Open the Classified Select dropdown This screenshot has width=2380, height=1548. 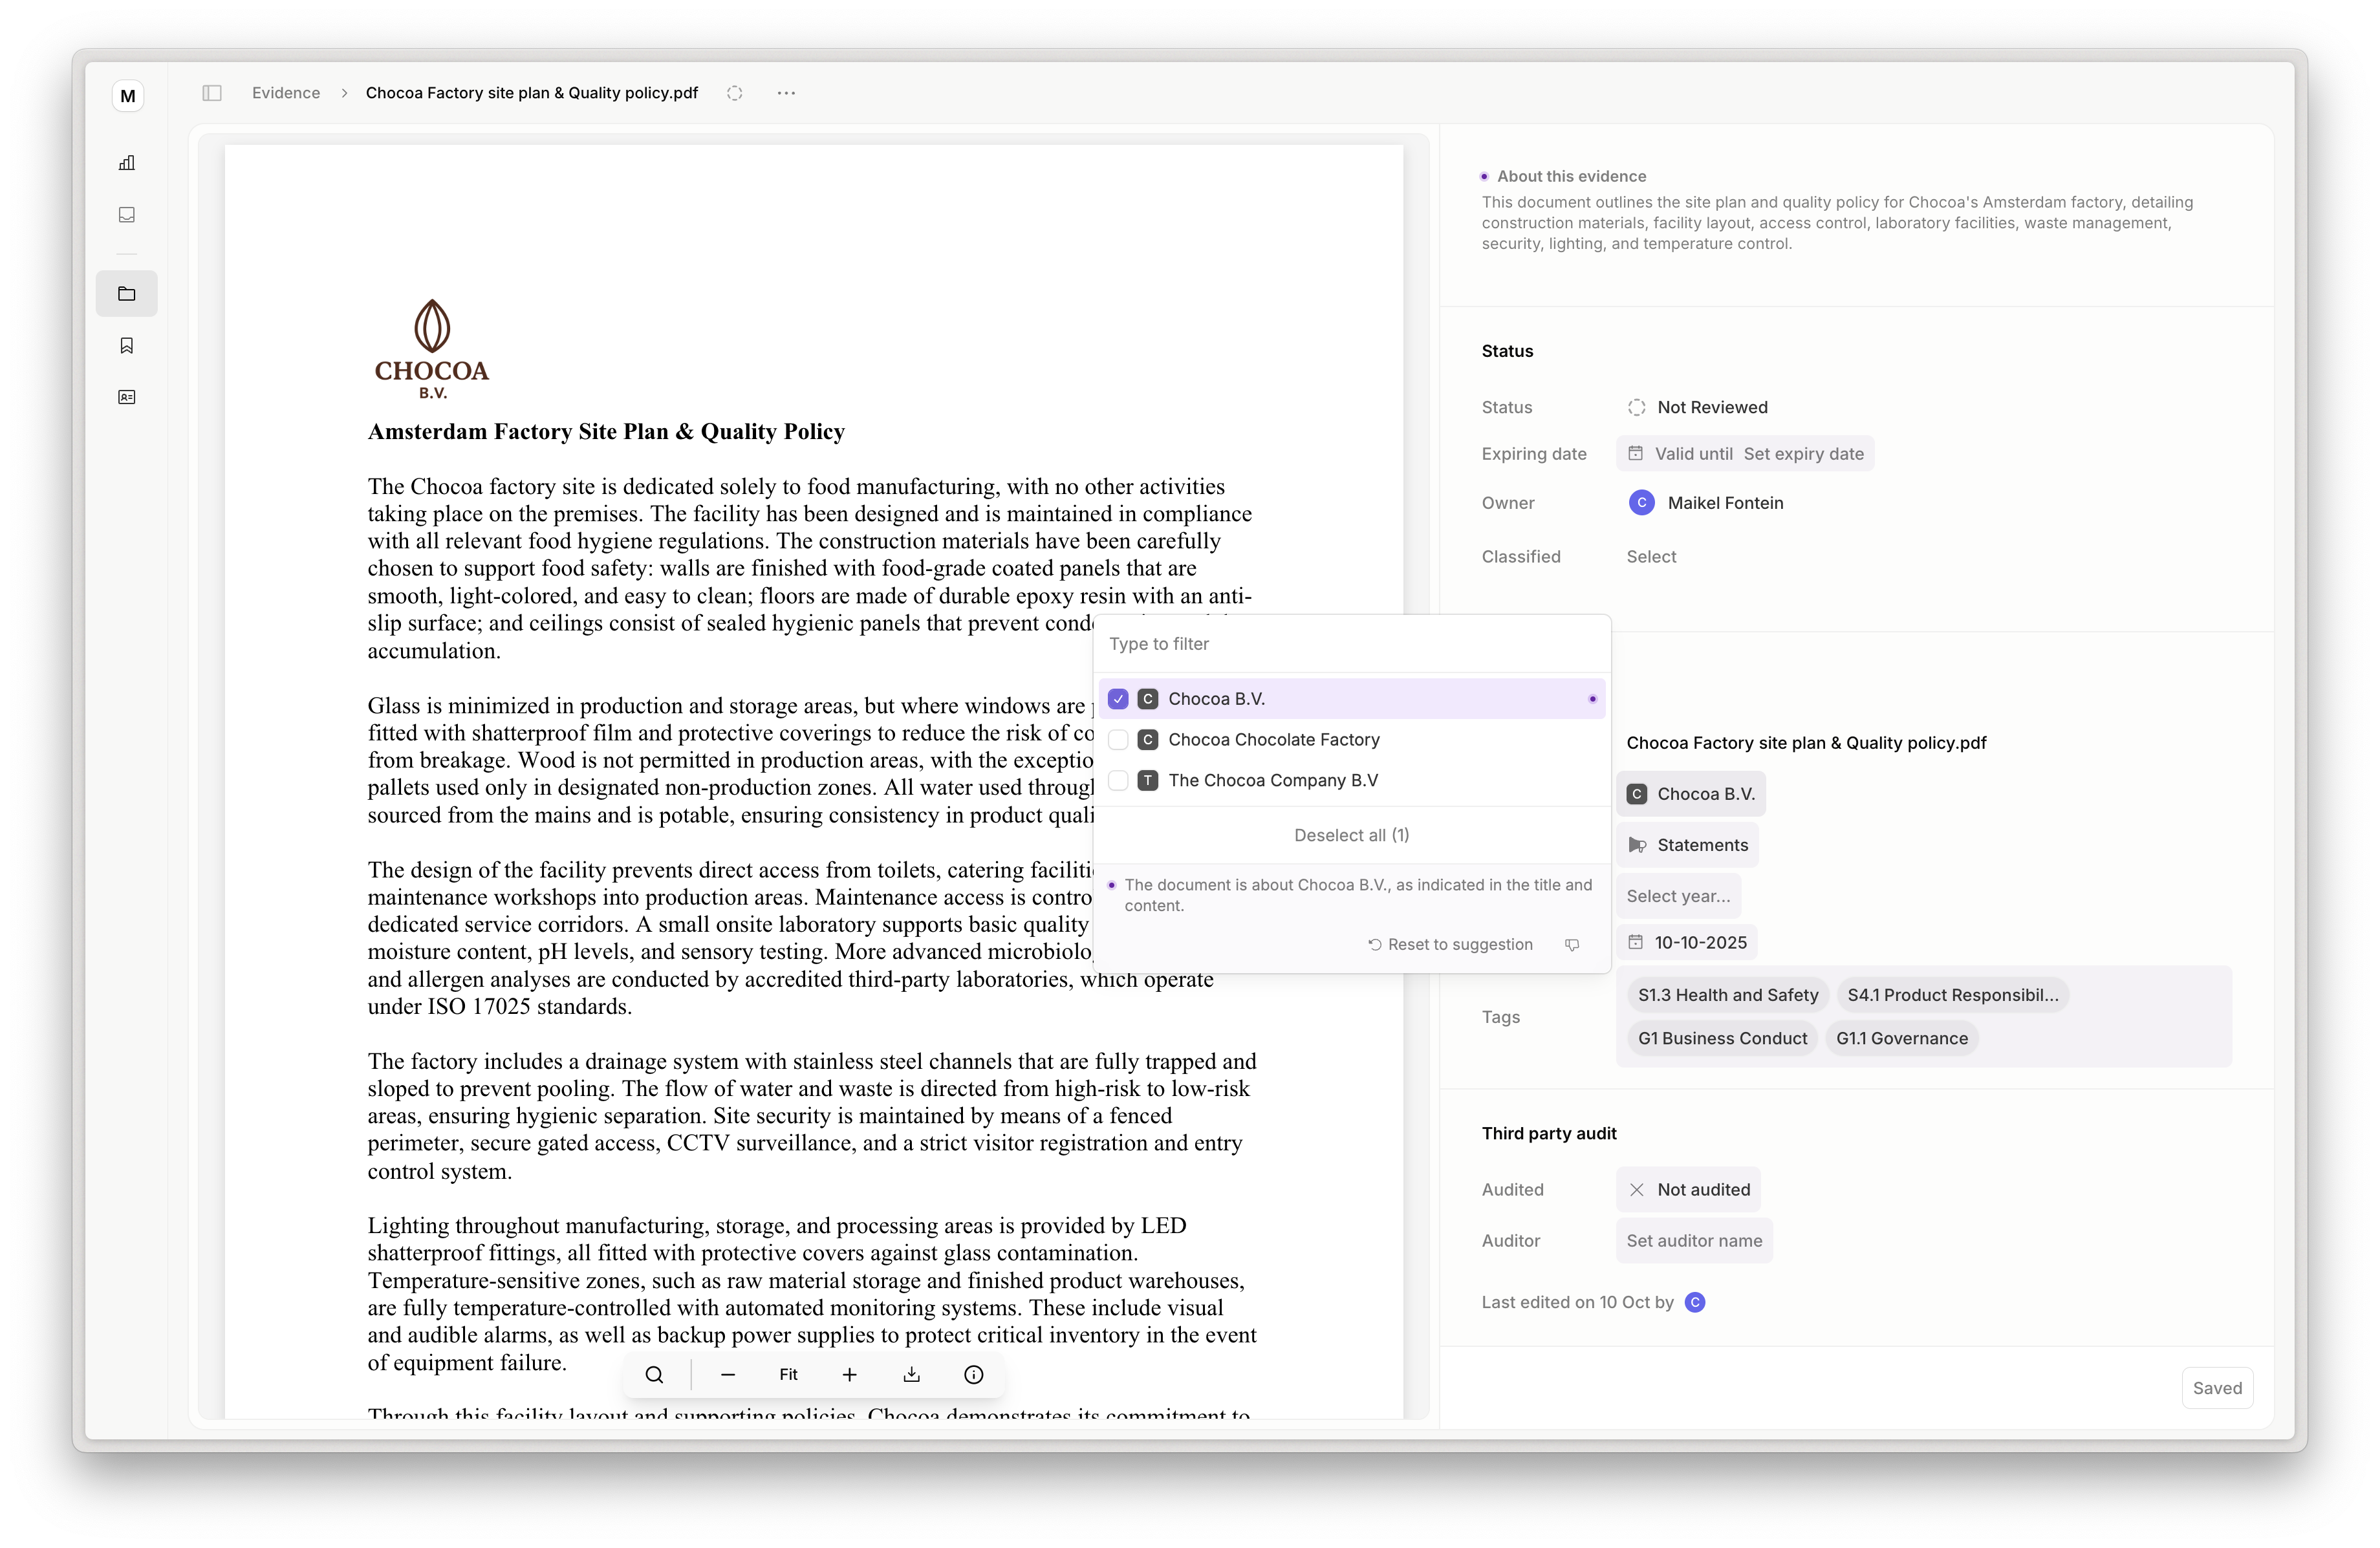[x=1651, y=557]
